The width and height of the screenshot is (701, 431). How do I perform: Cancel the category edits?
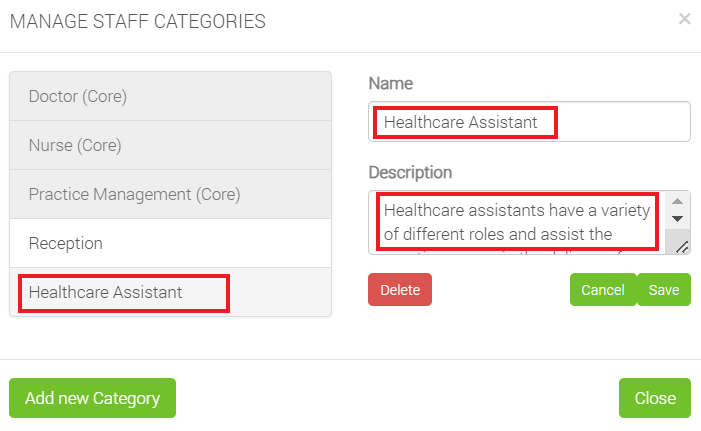(x=602, y=290)
